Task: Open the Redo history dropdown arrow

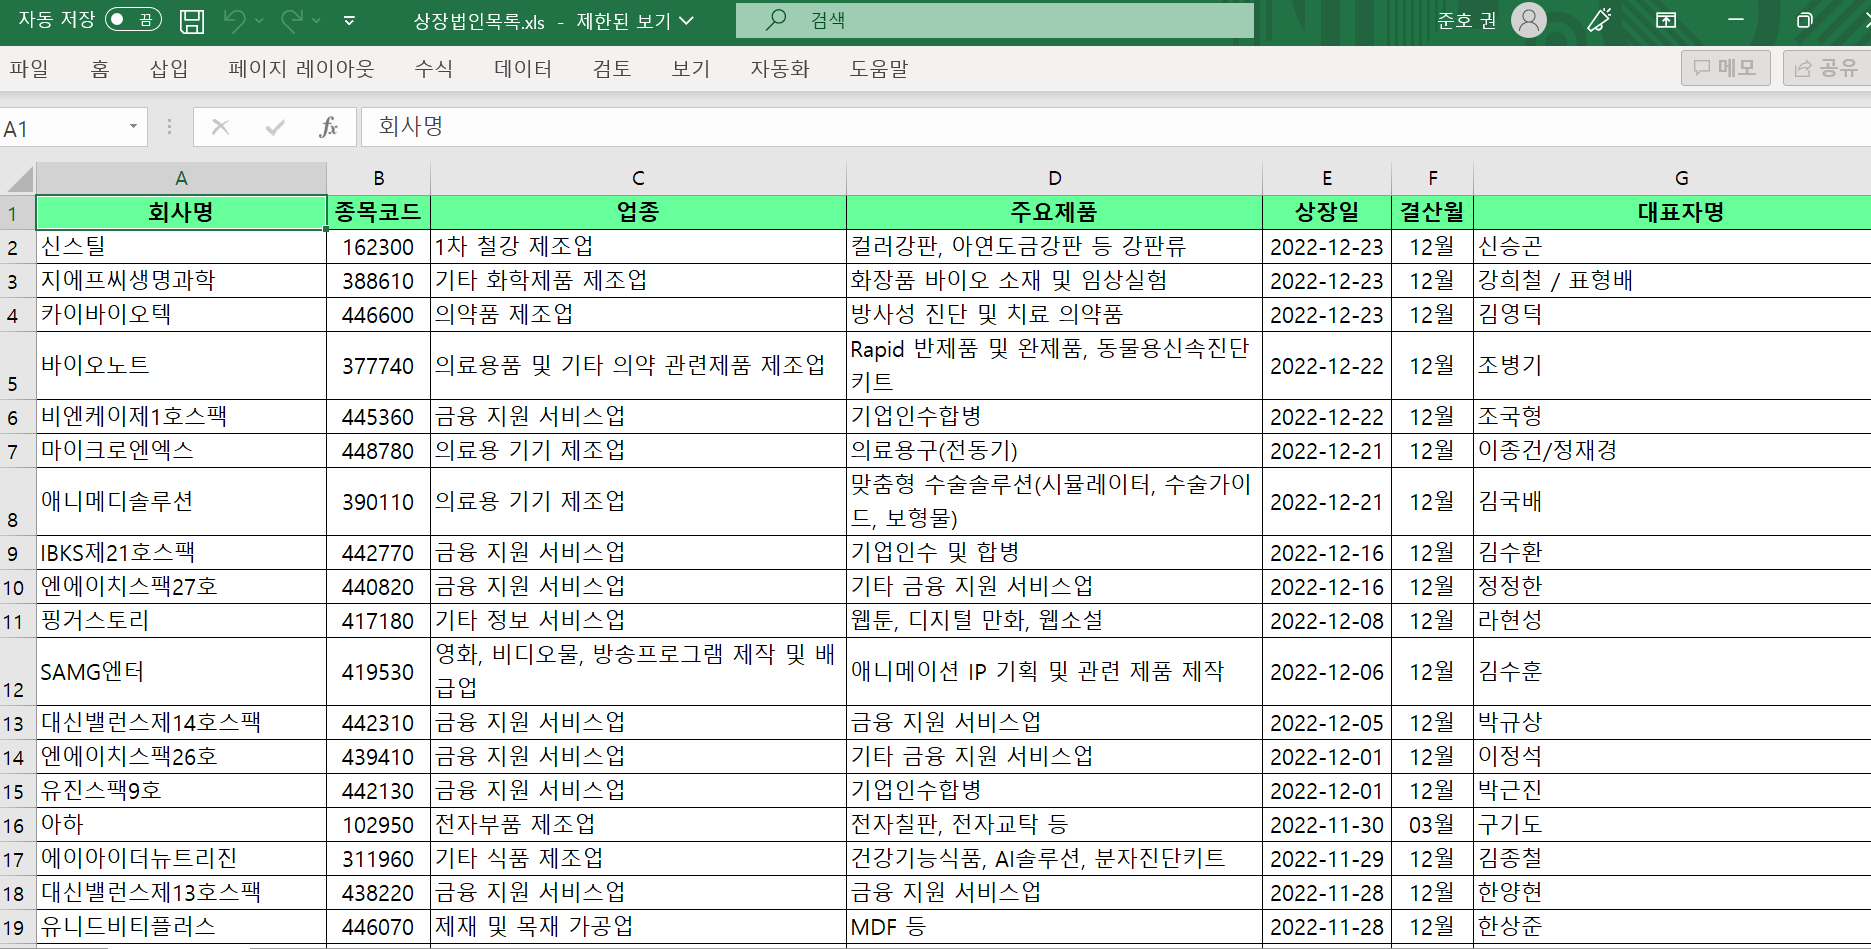Action: point(317,21)
